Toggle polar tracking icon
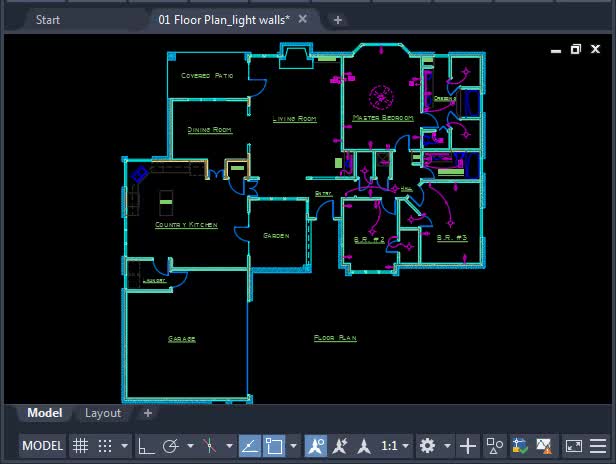Screen dimensions: 616x464 (x=170, y=446)
